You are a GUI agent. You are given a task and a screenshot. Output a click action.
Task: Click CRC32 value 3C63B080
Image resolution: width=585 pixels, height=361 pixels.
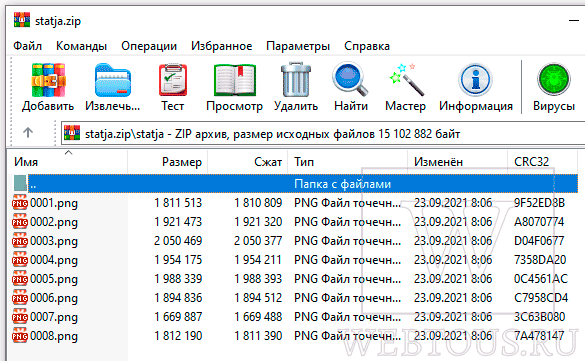point(539,317)
